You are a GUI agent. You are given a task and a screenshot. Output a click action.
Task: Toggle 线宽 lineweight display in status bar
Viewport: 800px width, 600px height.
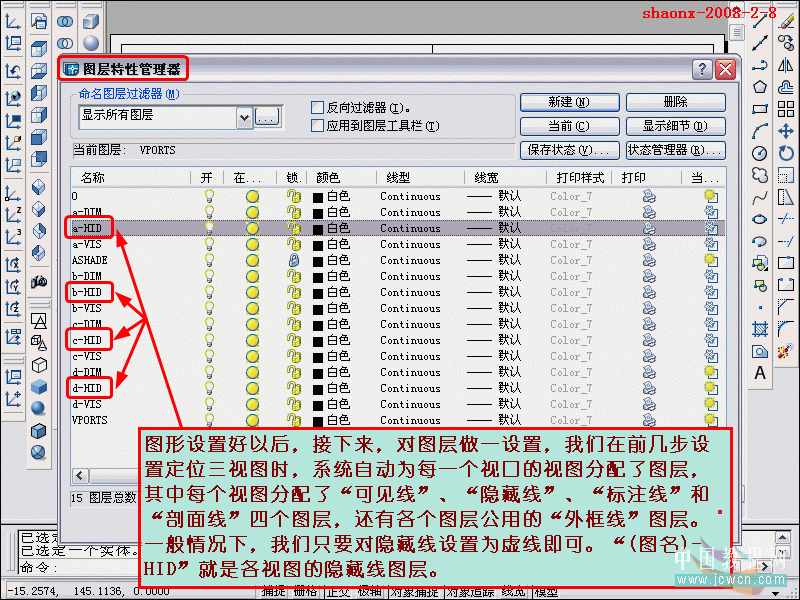tap(513, 592)
